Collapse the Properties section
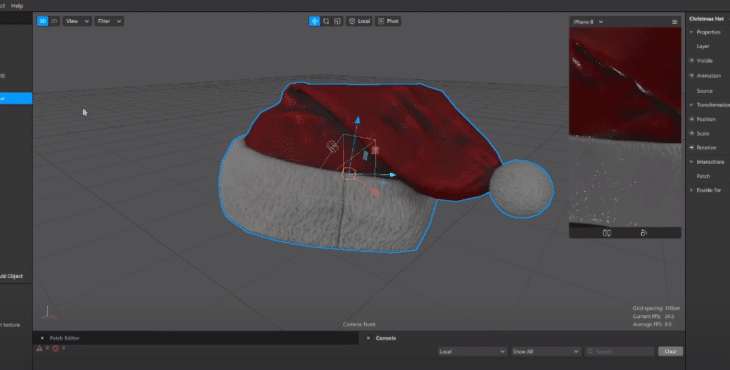The height and width of the screenshot is (370, 730). pyautogui.click(x=691, y=32)
